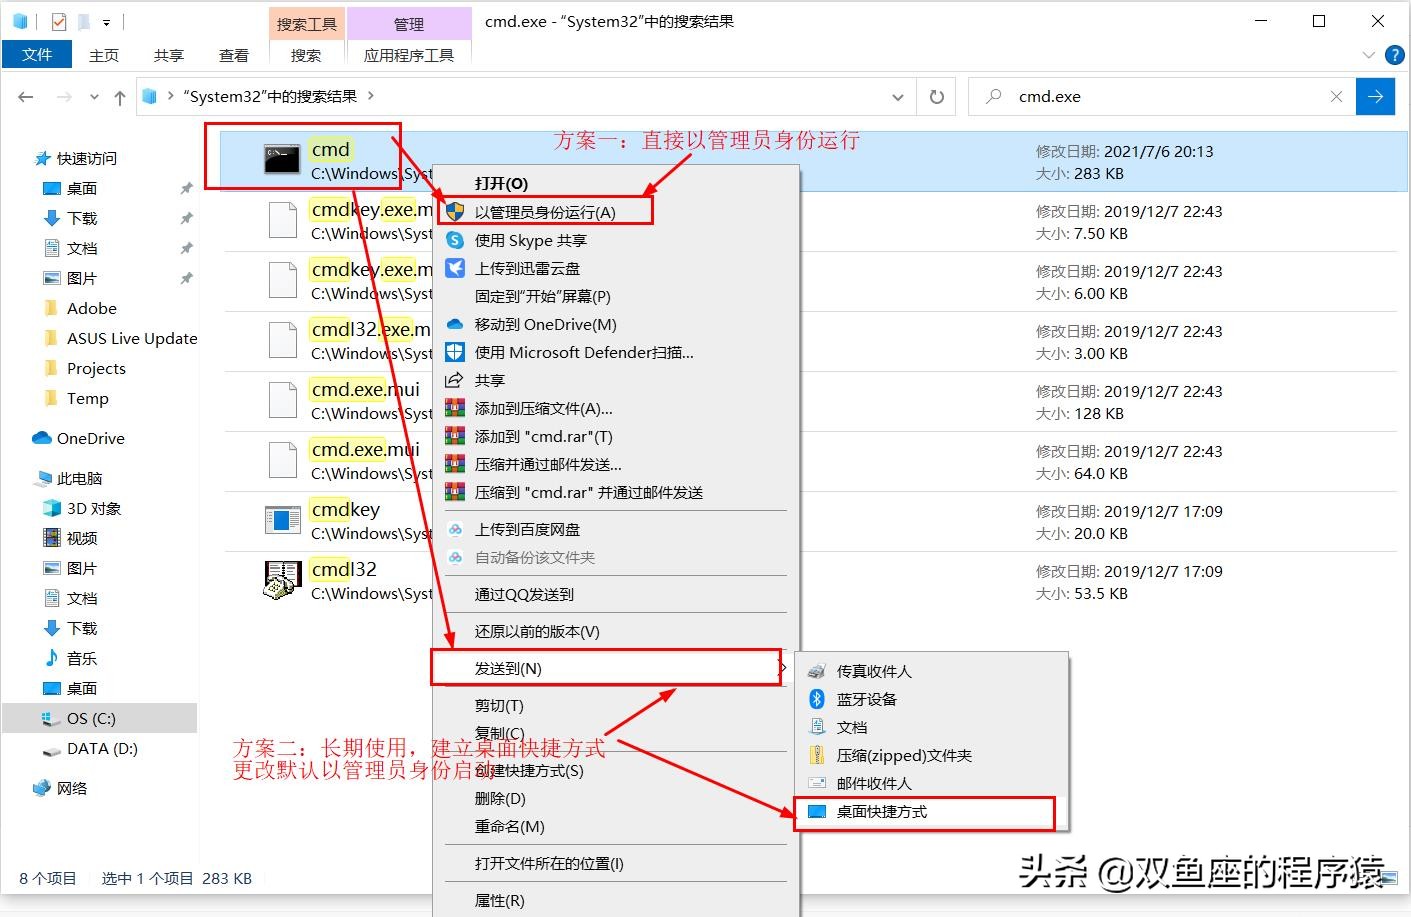Click the blue search go arrow button

pos(1376,96)
